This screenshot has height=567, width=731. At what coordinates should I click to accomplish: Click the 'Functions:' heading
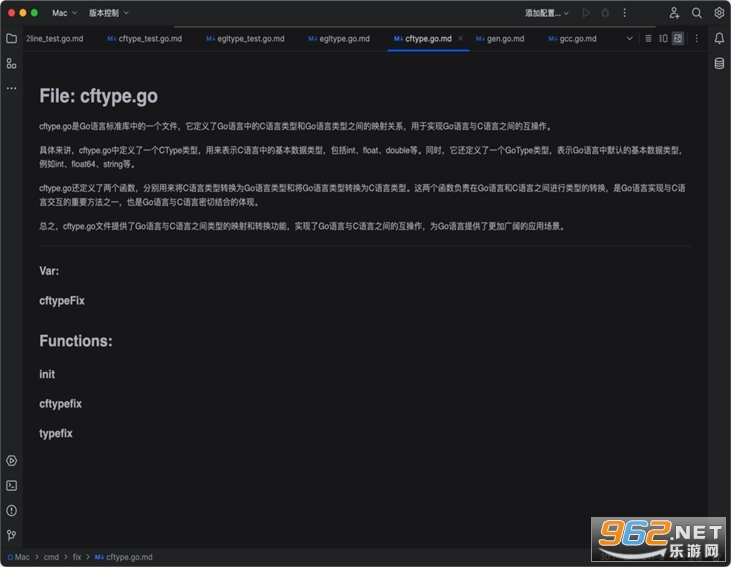point(76,341)
